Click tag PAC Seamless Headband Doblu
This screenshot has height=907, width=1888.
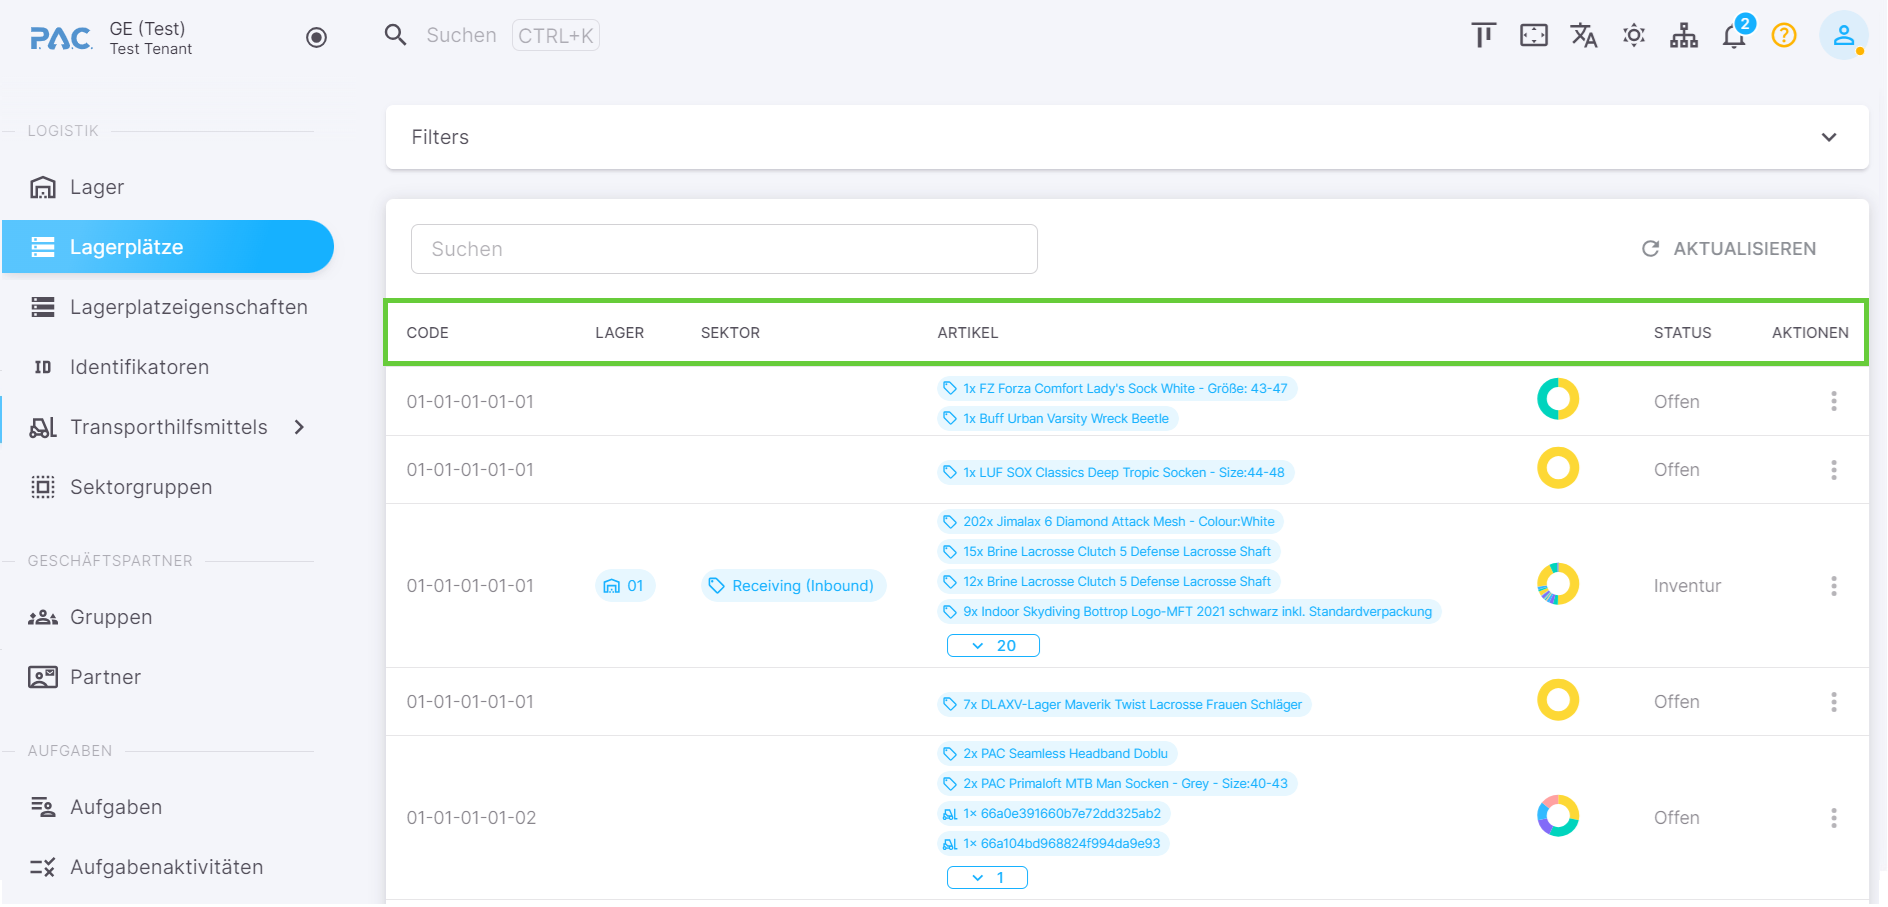(x=1057, y=753)
